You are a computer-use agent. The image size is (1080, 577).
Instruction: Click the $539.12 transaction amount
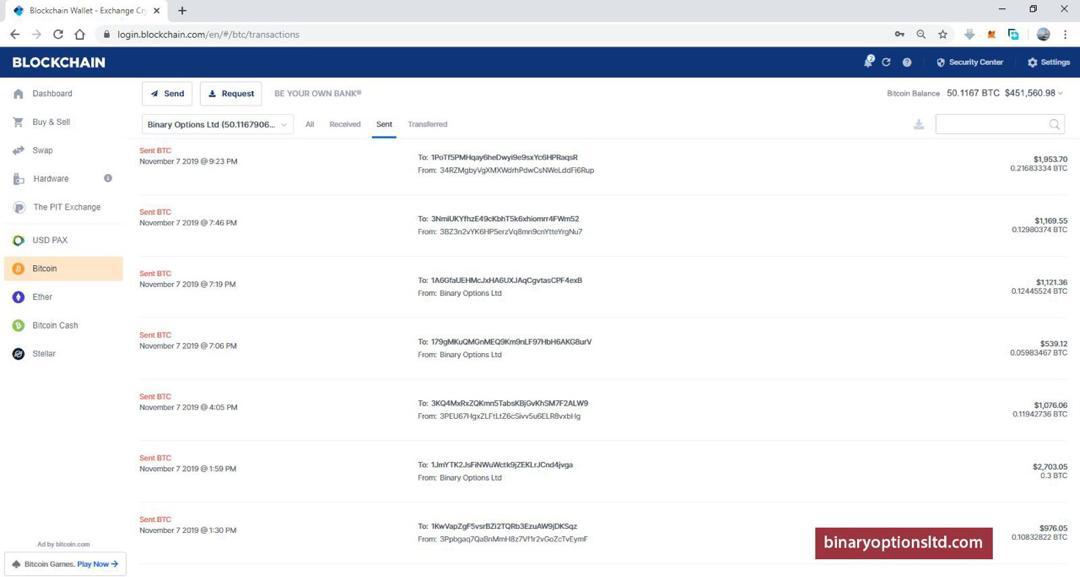pyautogui.click(x=1053, y=344)
